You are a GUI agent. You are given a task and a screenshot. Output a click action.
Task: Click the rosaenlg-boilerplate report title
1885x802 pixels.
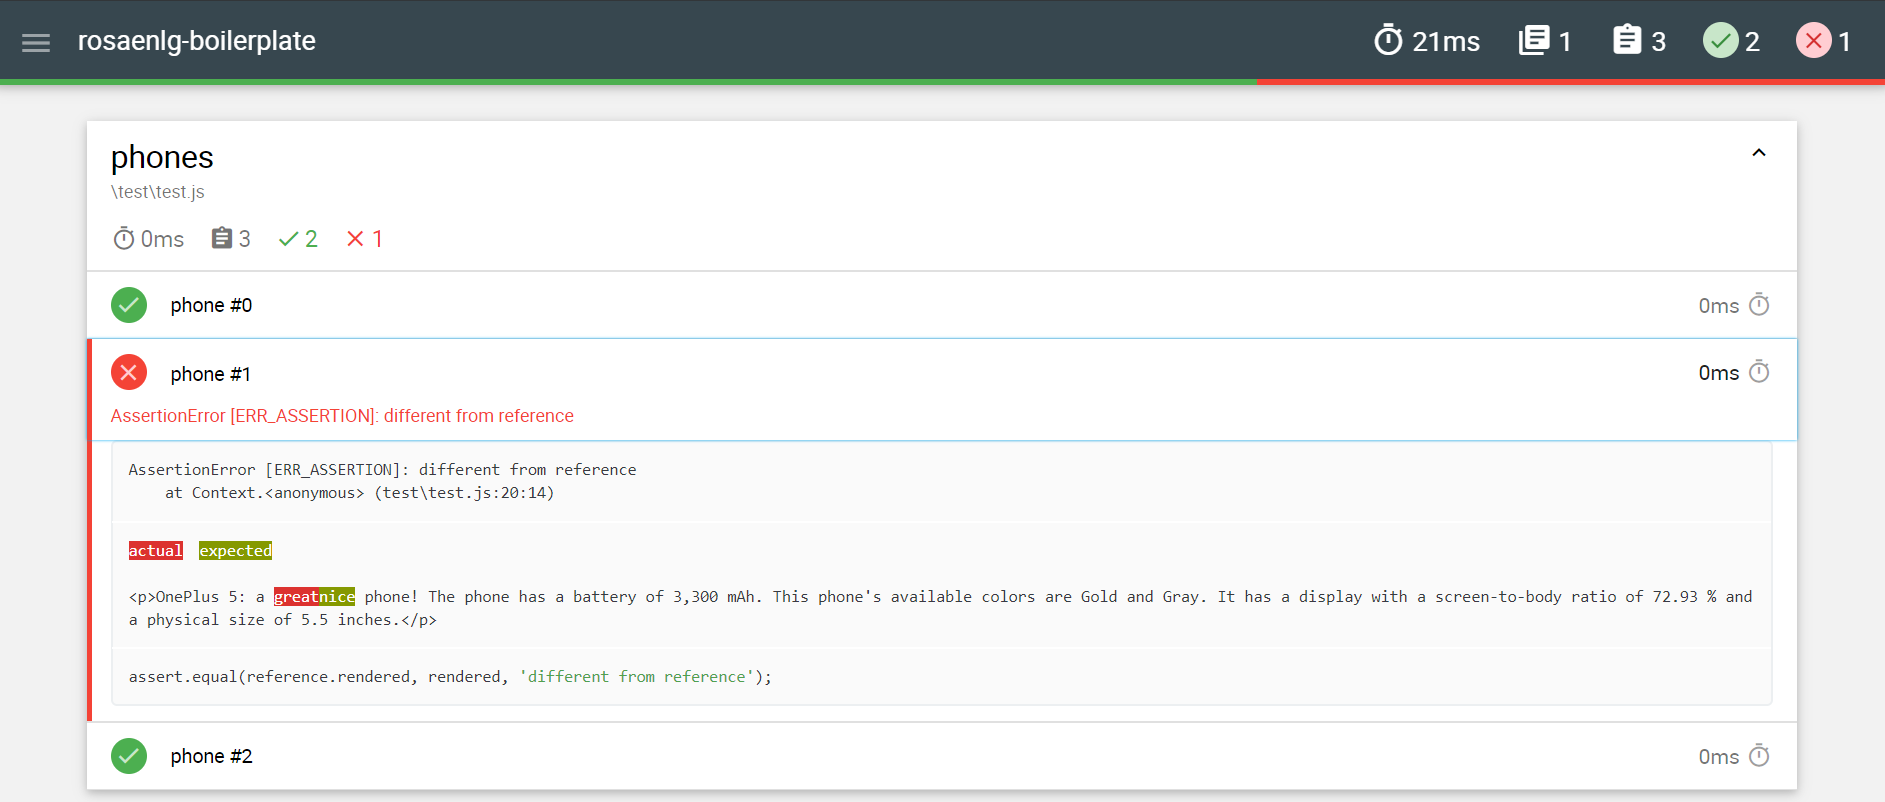197,41
